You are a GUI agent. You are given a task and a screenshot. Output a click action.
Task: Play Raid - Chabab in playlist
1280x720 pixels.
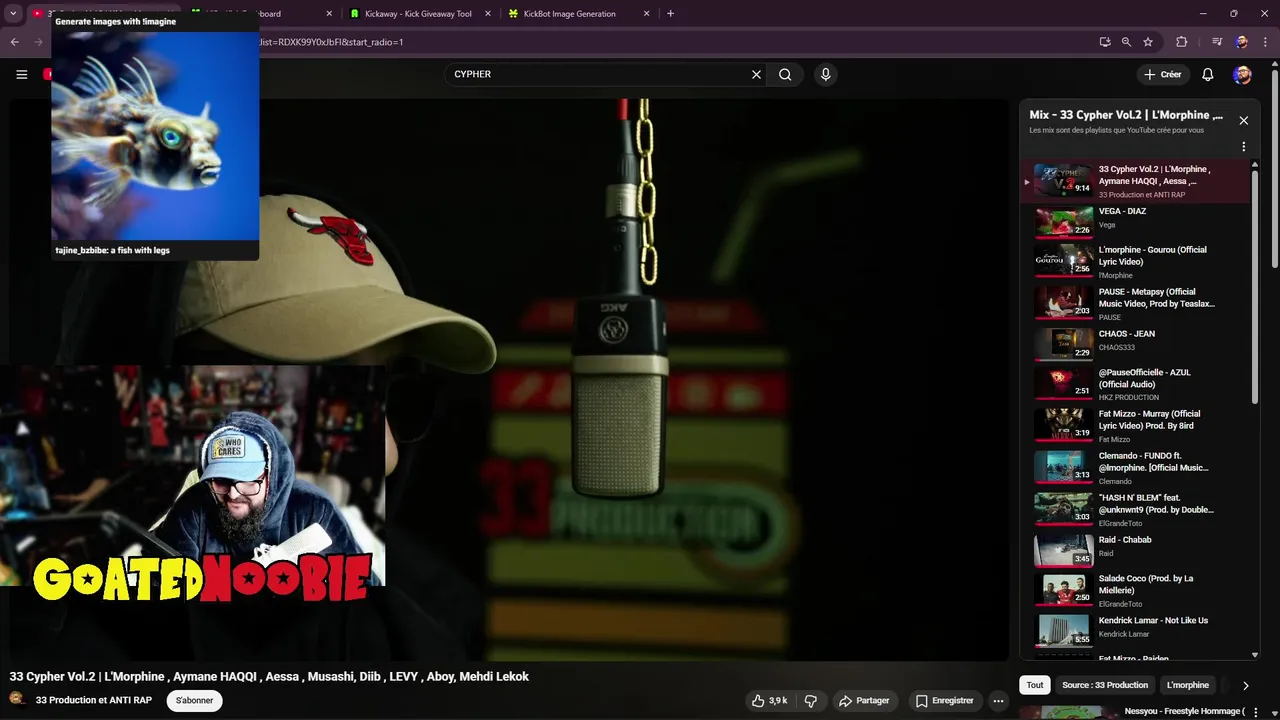(1136, 550)
